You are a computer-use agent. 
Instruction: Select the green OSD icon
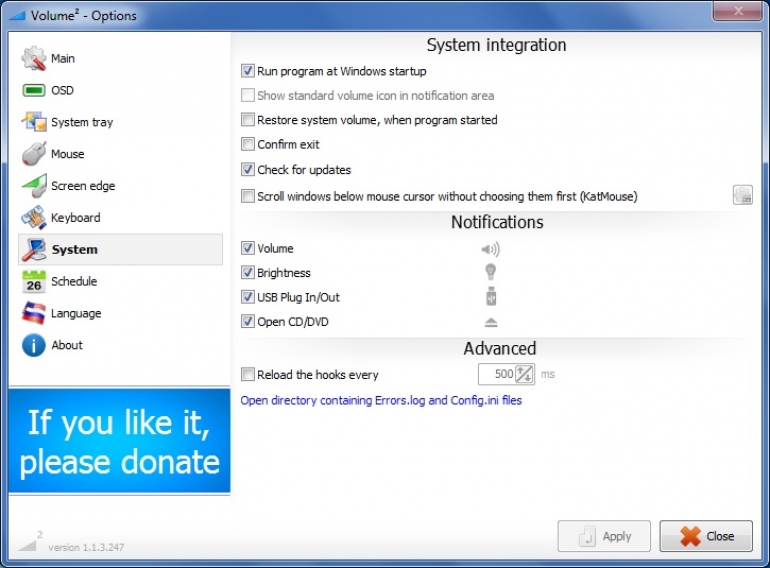coord(33,90)
